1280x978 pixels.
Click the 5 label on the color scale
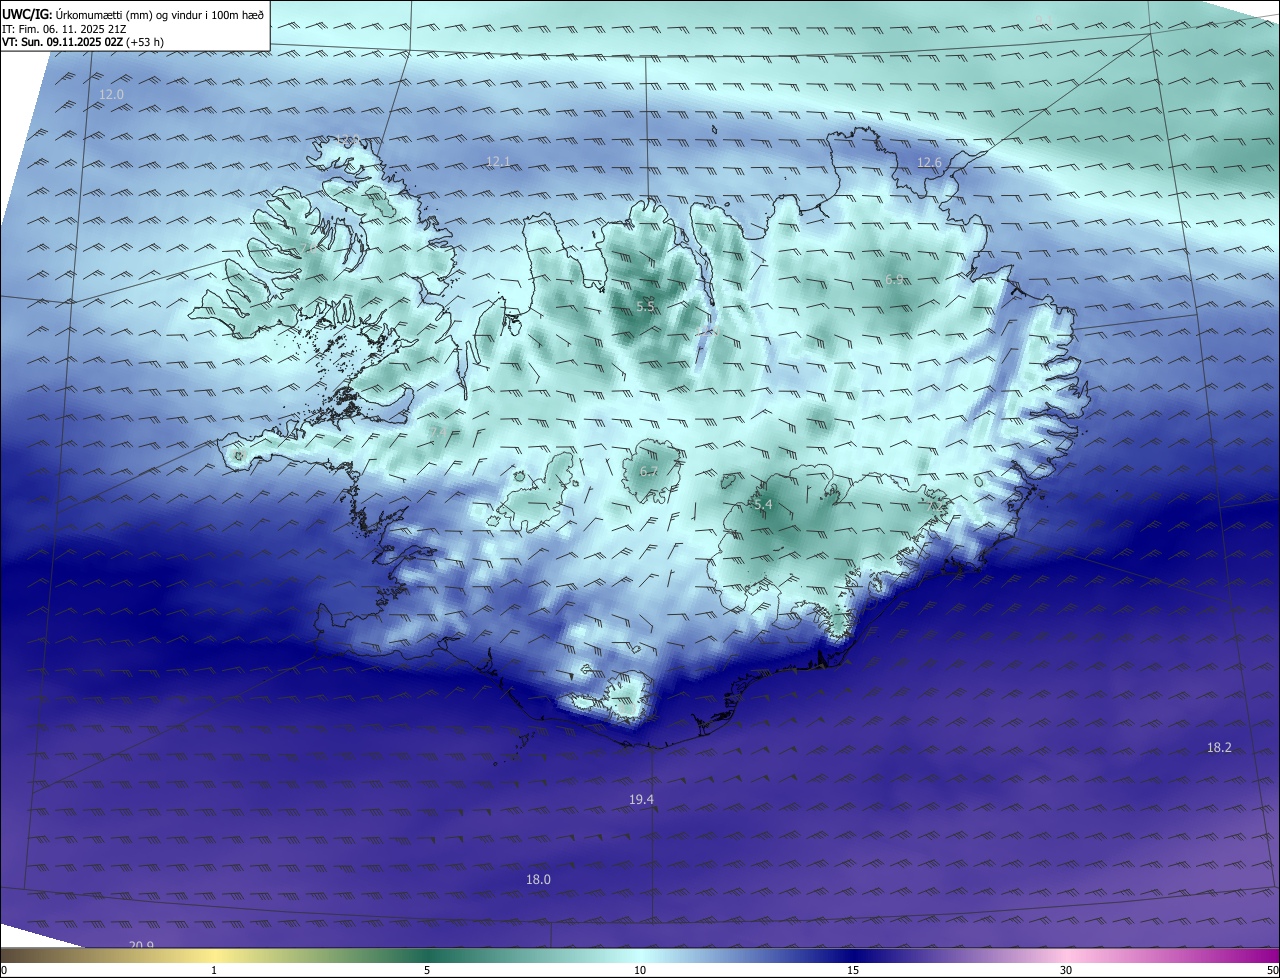427,970
